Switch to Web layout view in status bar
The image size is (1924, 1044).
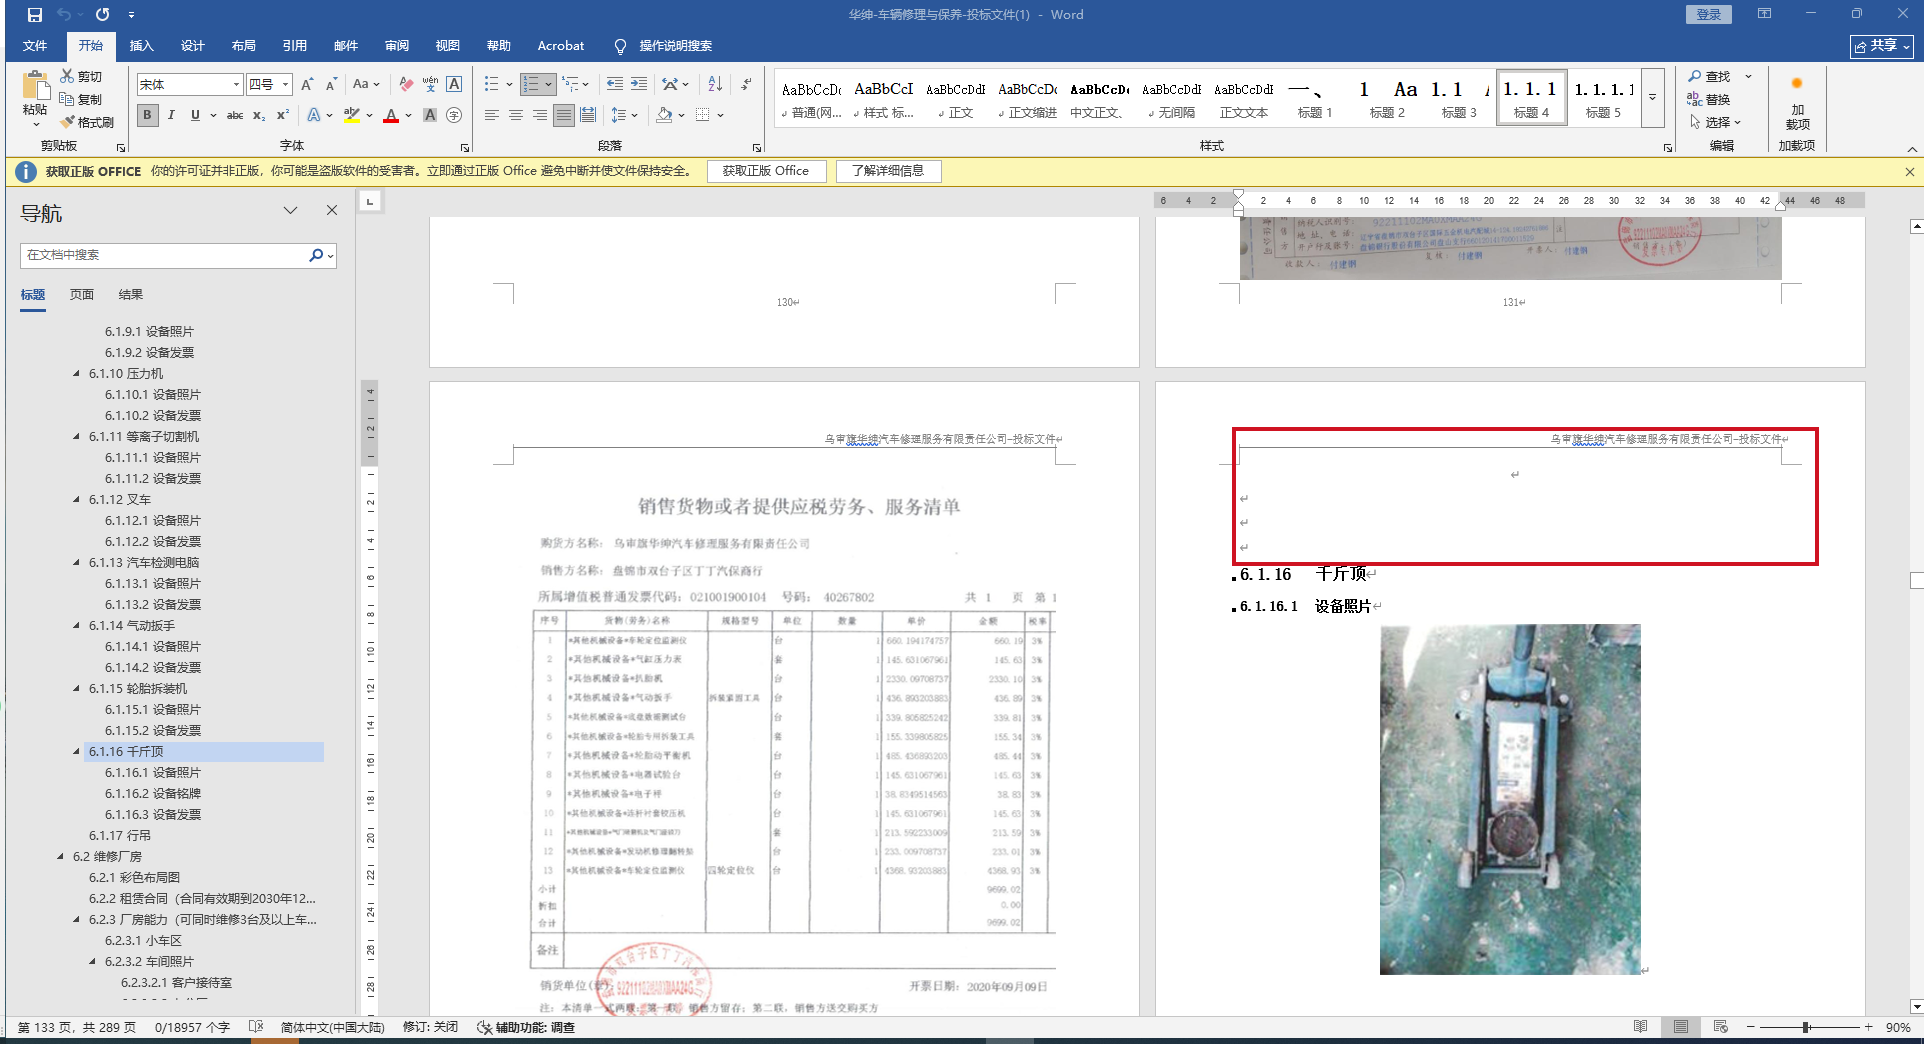[x=1720, y=1027]
